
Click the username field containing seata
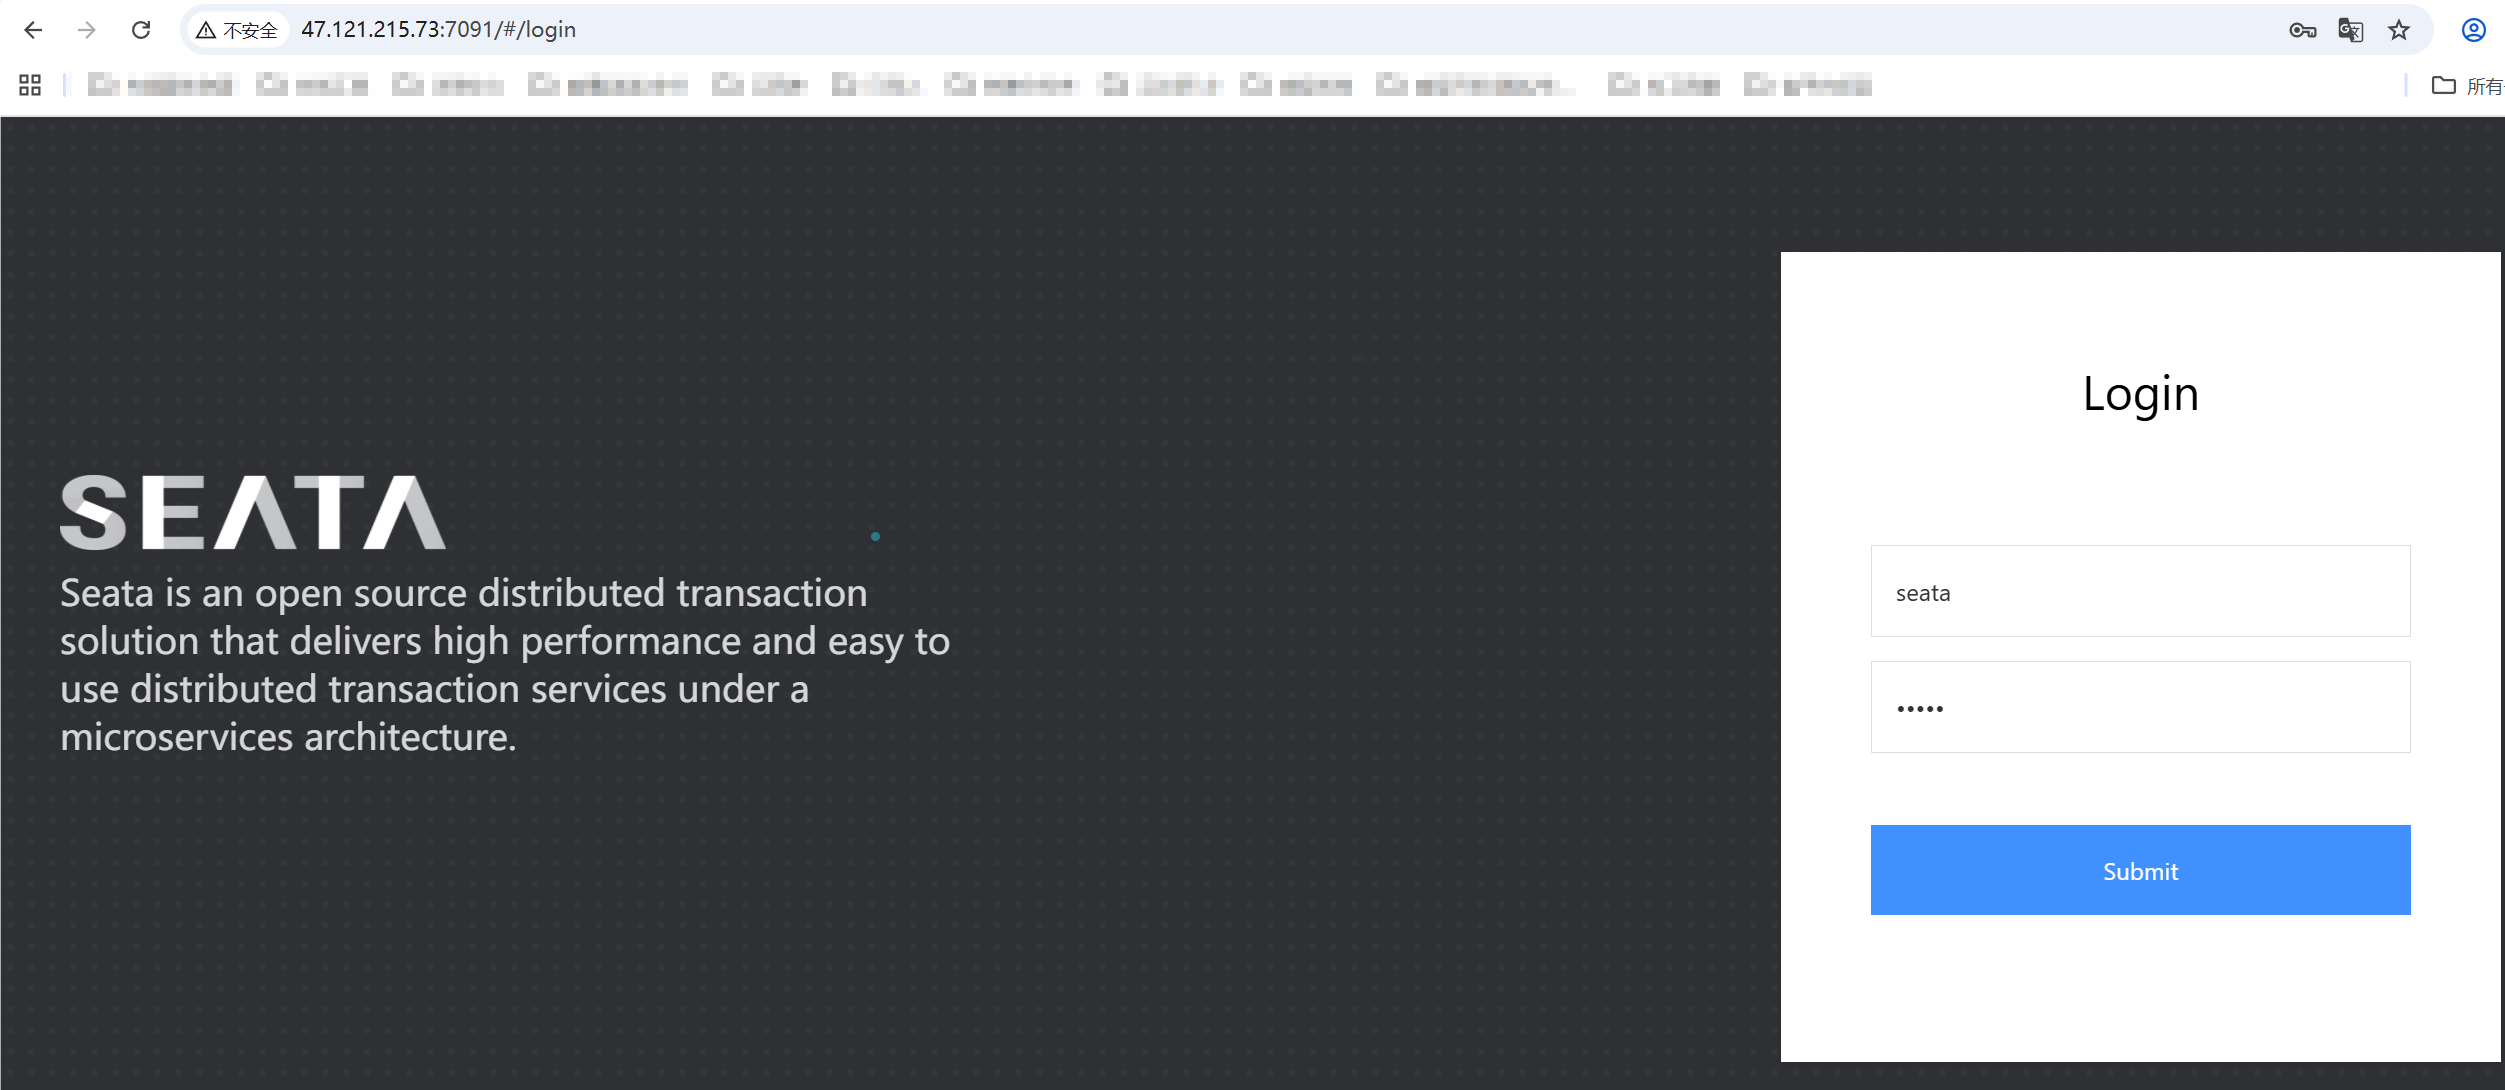click(2140, 592)
